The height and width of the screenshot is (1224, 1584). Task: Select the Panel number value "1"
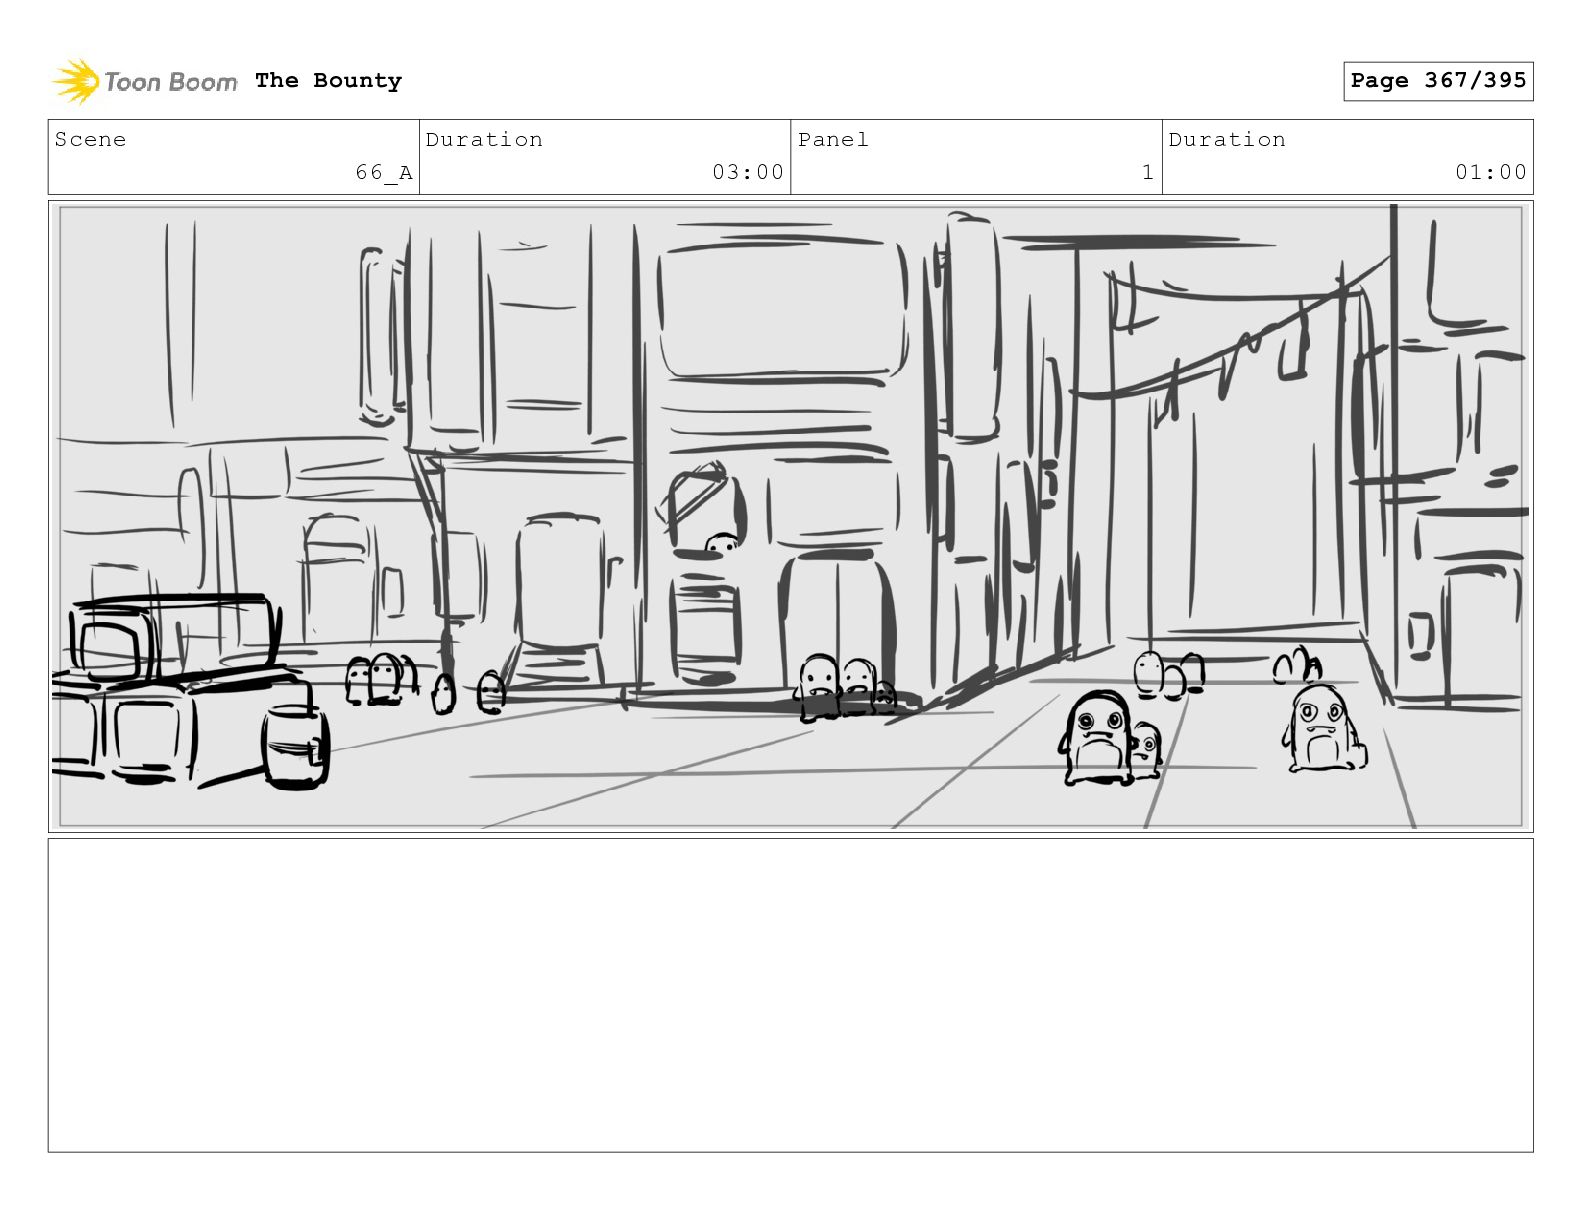pyautogui.click(x=1148, y=172)
